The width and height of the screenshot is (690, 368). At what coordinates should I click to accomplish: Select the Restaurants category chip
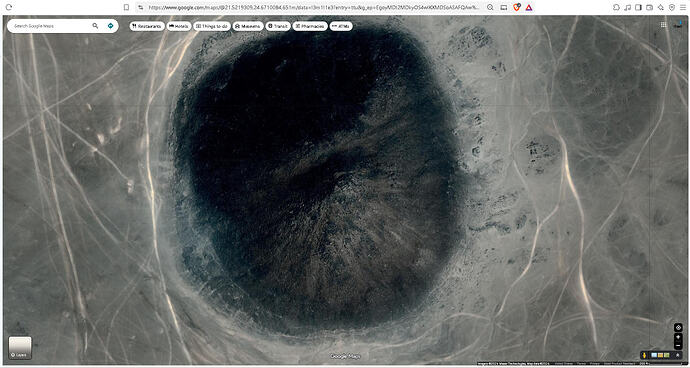tap(147, 26)
